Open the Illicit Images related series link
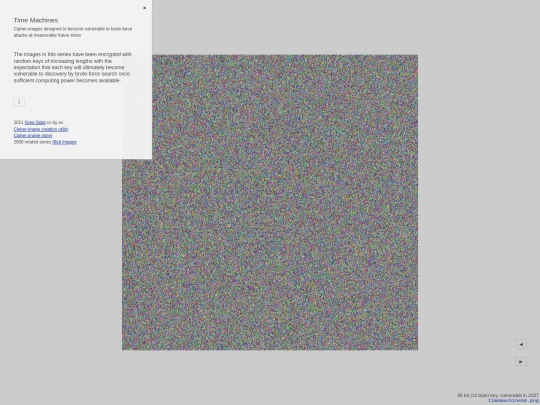540x405 pixels. (64, 142)
